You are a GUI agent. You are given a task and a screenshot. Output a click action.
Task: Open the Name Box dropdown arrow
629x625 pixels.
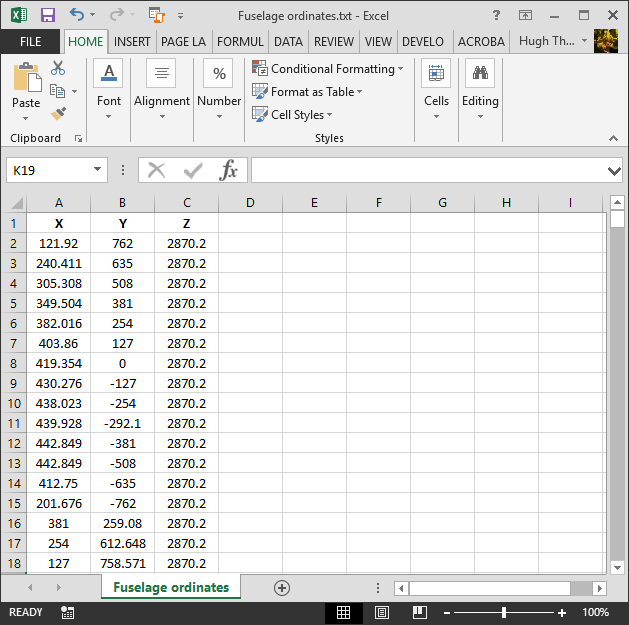[x=97, y=171]
